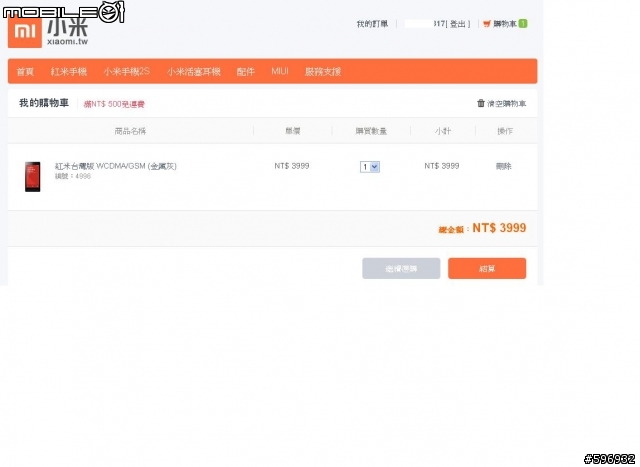Viewport: 640px width, 467px height.
Task: Click the gray continue shopping button
Action: point(401,269)
